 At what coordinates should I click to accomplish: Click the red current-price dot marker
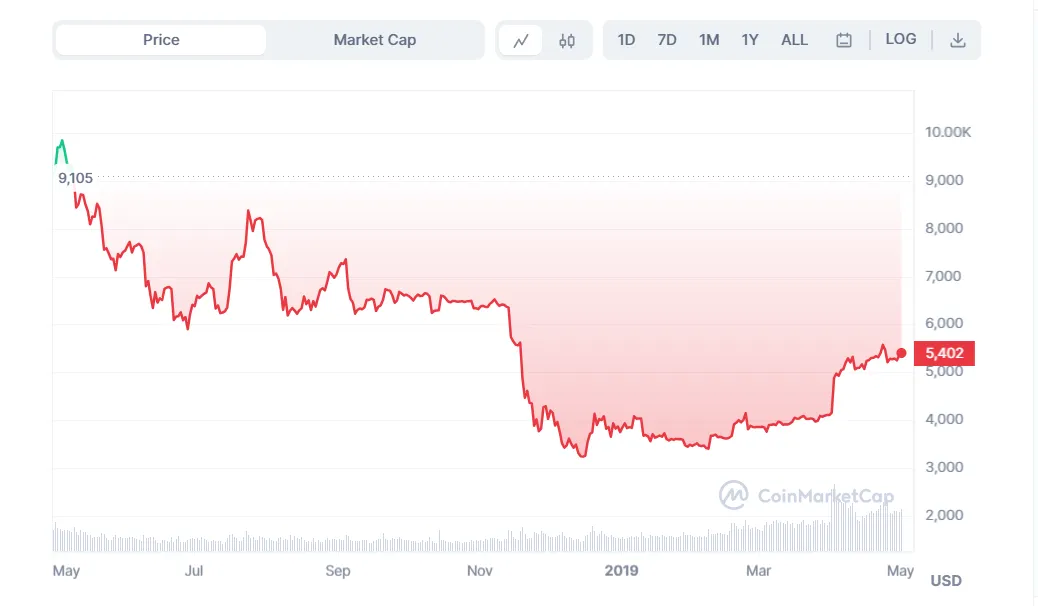coord(902,353)
